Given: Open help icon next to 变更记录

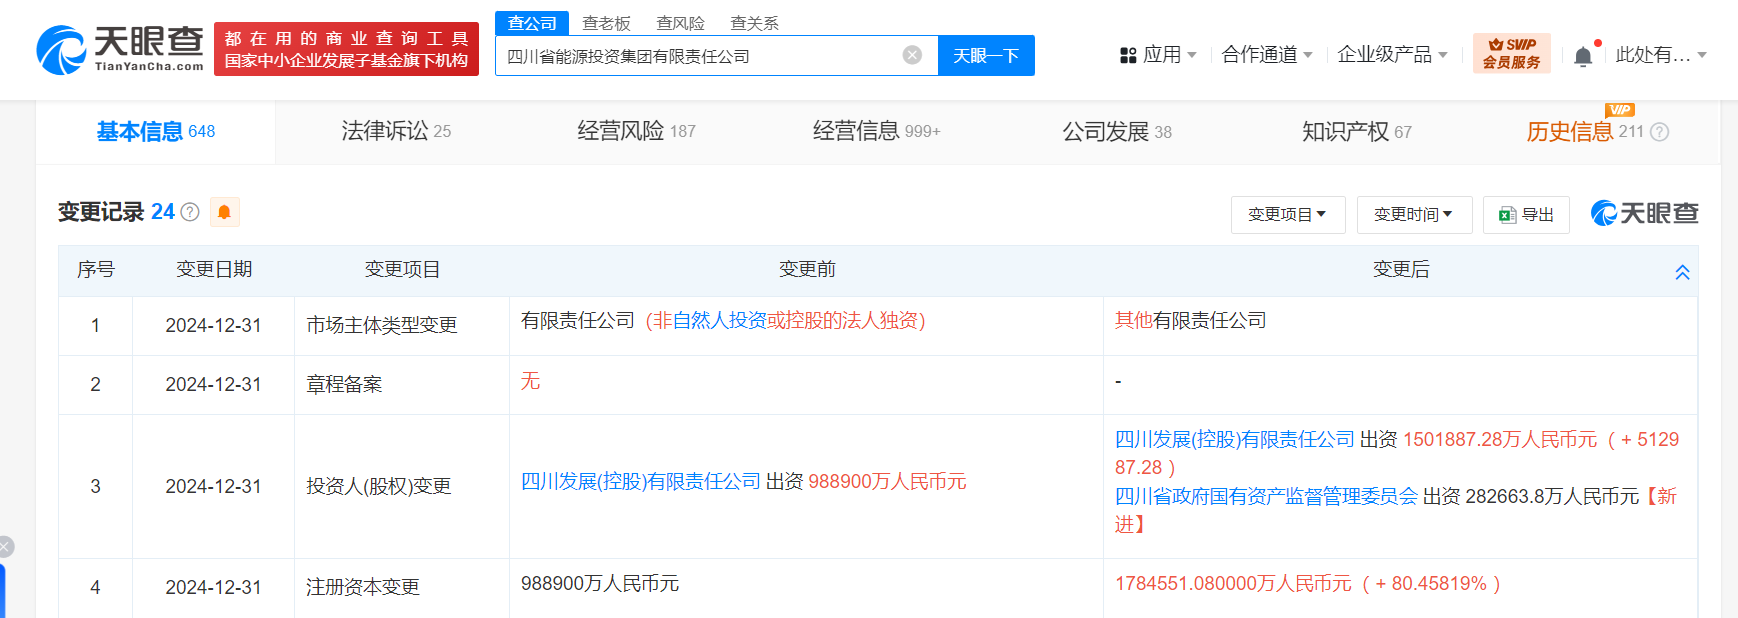Looking at the screenshot, I should click(x=190, y=212).
